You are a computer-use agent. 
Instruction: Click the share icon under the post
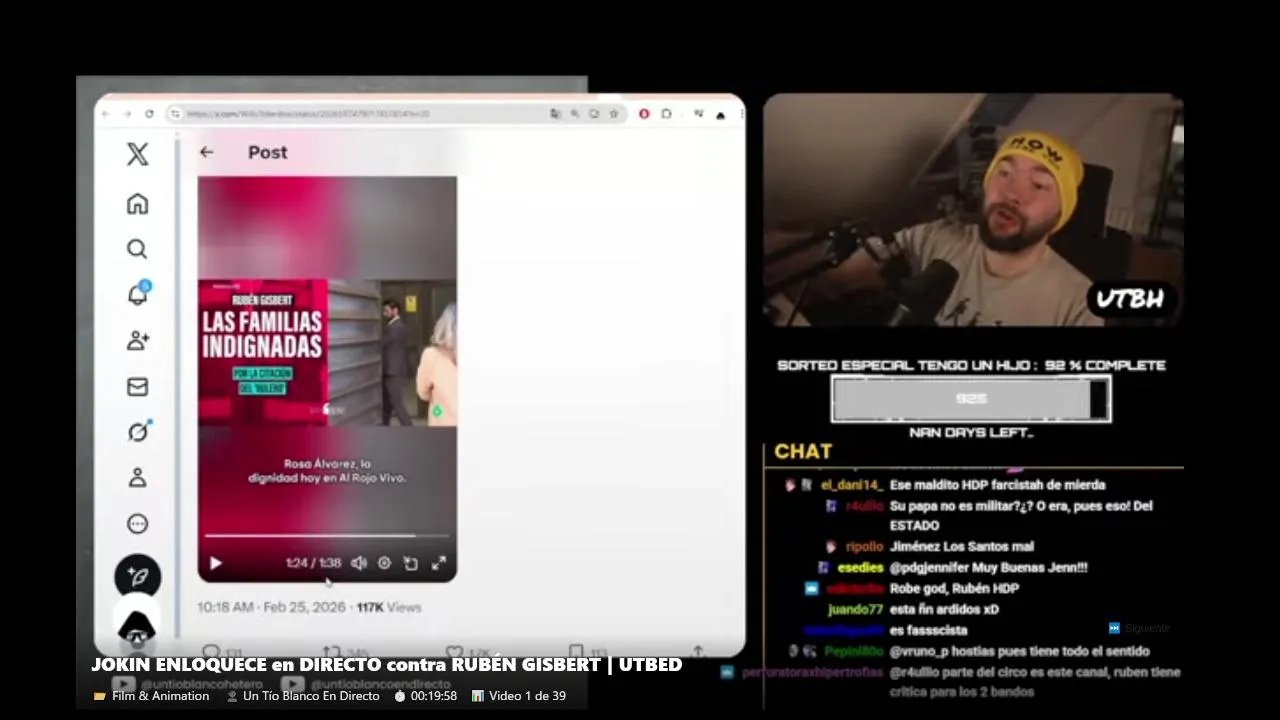pos(698,652)
